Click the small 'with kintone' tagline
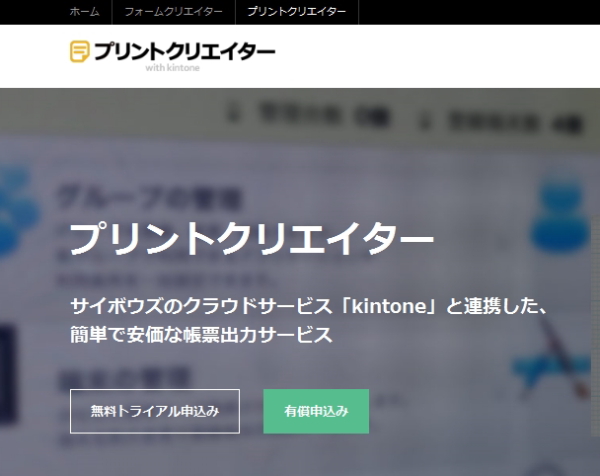This screenshot has height=476, width=600. click(171, 69)
